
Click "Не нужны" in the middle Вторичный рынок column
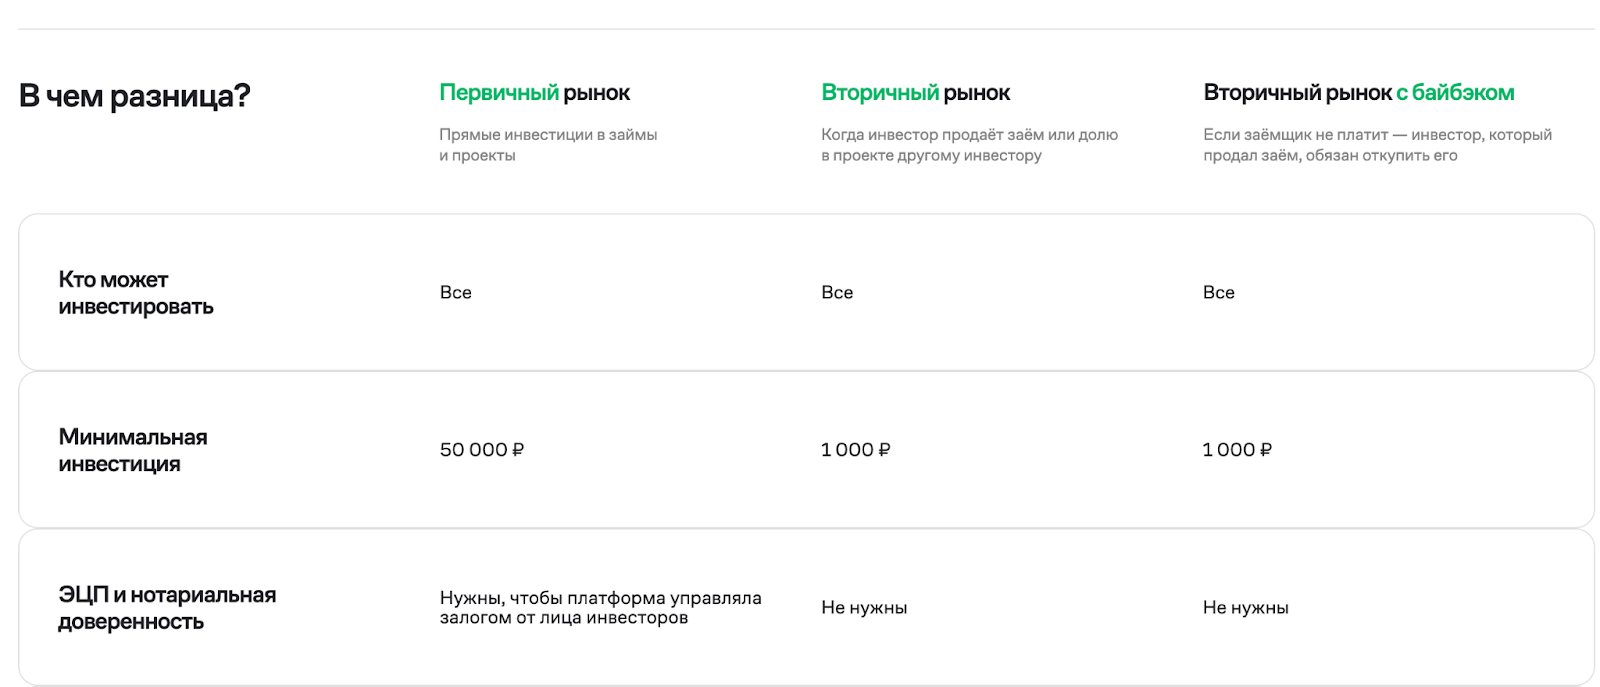(x=864, y=608)
